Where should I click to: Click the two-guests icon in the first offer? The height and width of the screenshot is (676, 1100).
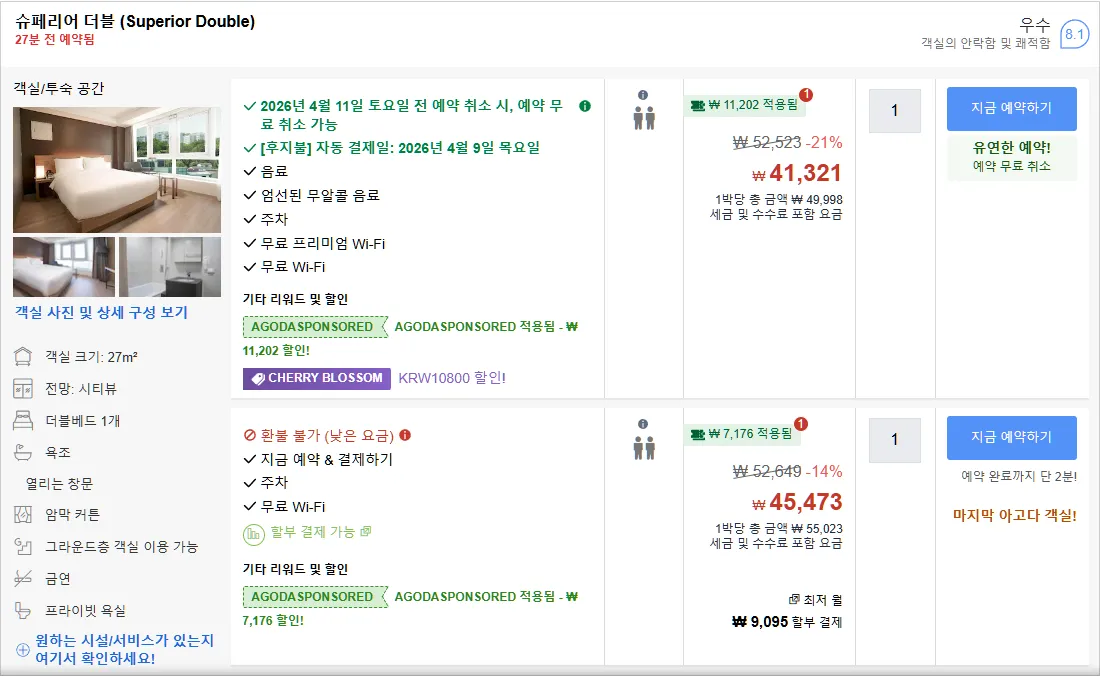[x=644, y=118]
